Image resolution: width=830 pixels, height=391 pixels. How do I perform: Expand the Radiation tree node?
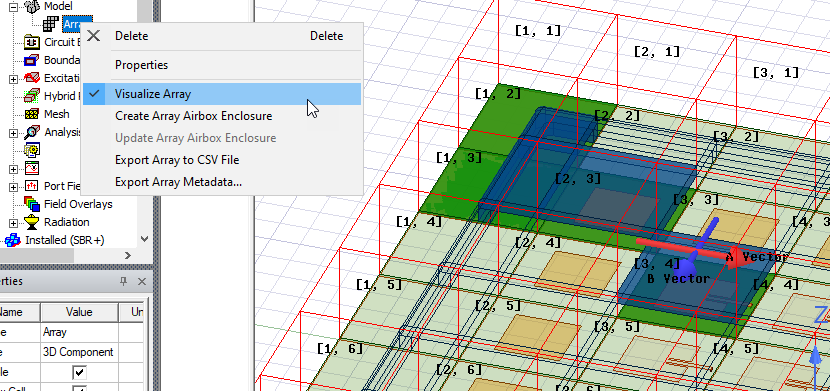click(x=14, y=223)
